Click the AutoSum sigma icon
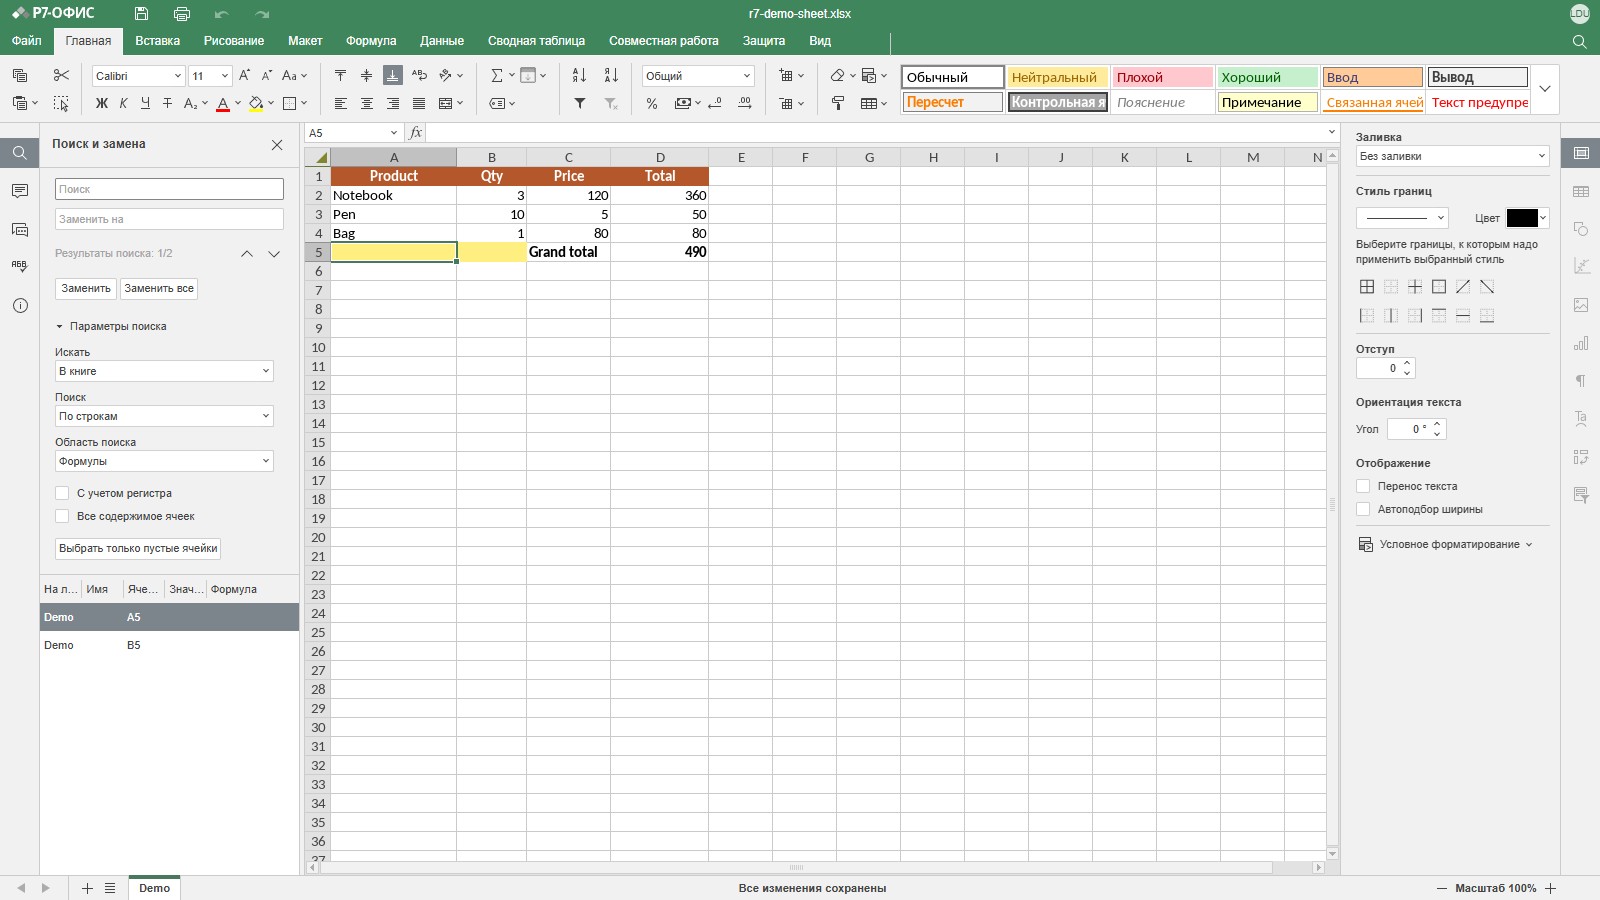The height and width of the screenshot is (900, 1600). pos(497,76)
